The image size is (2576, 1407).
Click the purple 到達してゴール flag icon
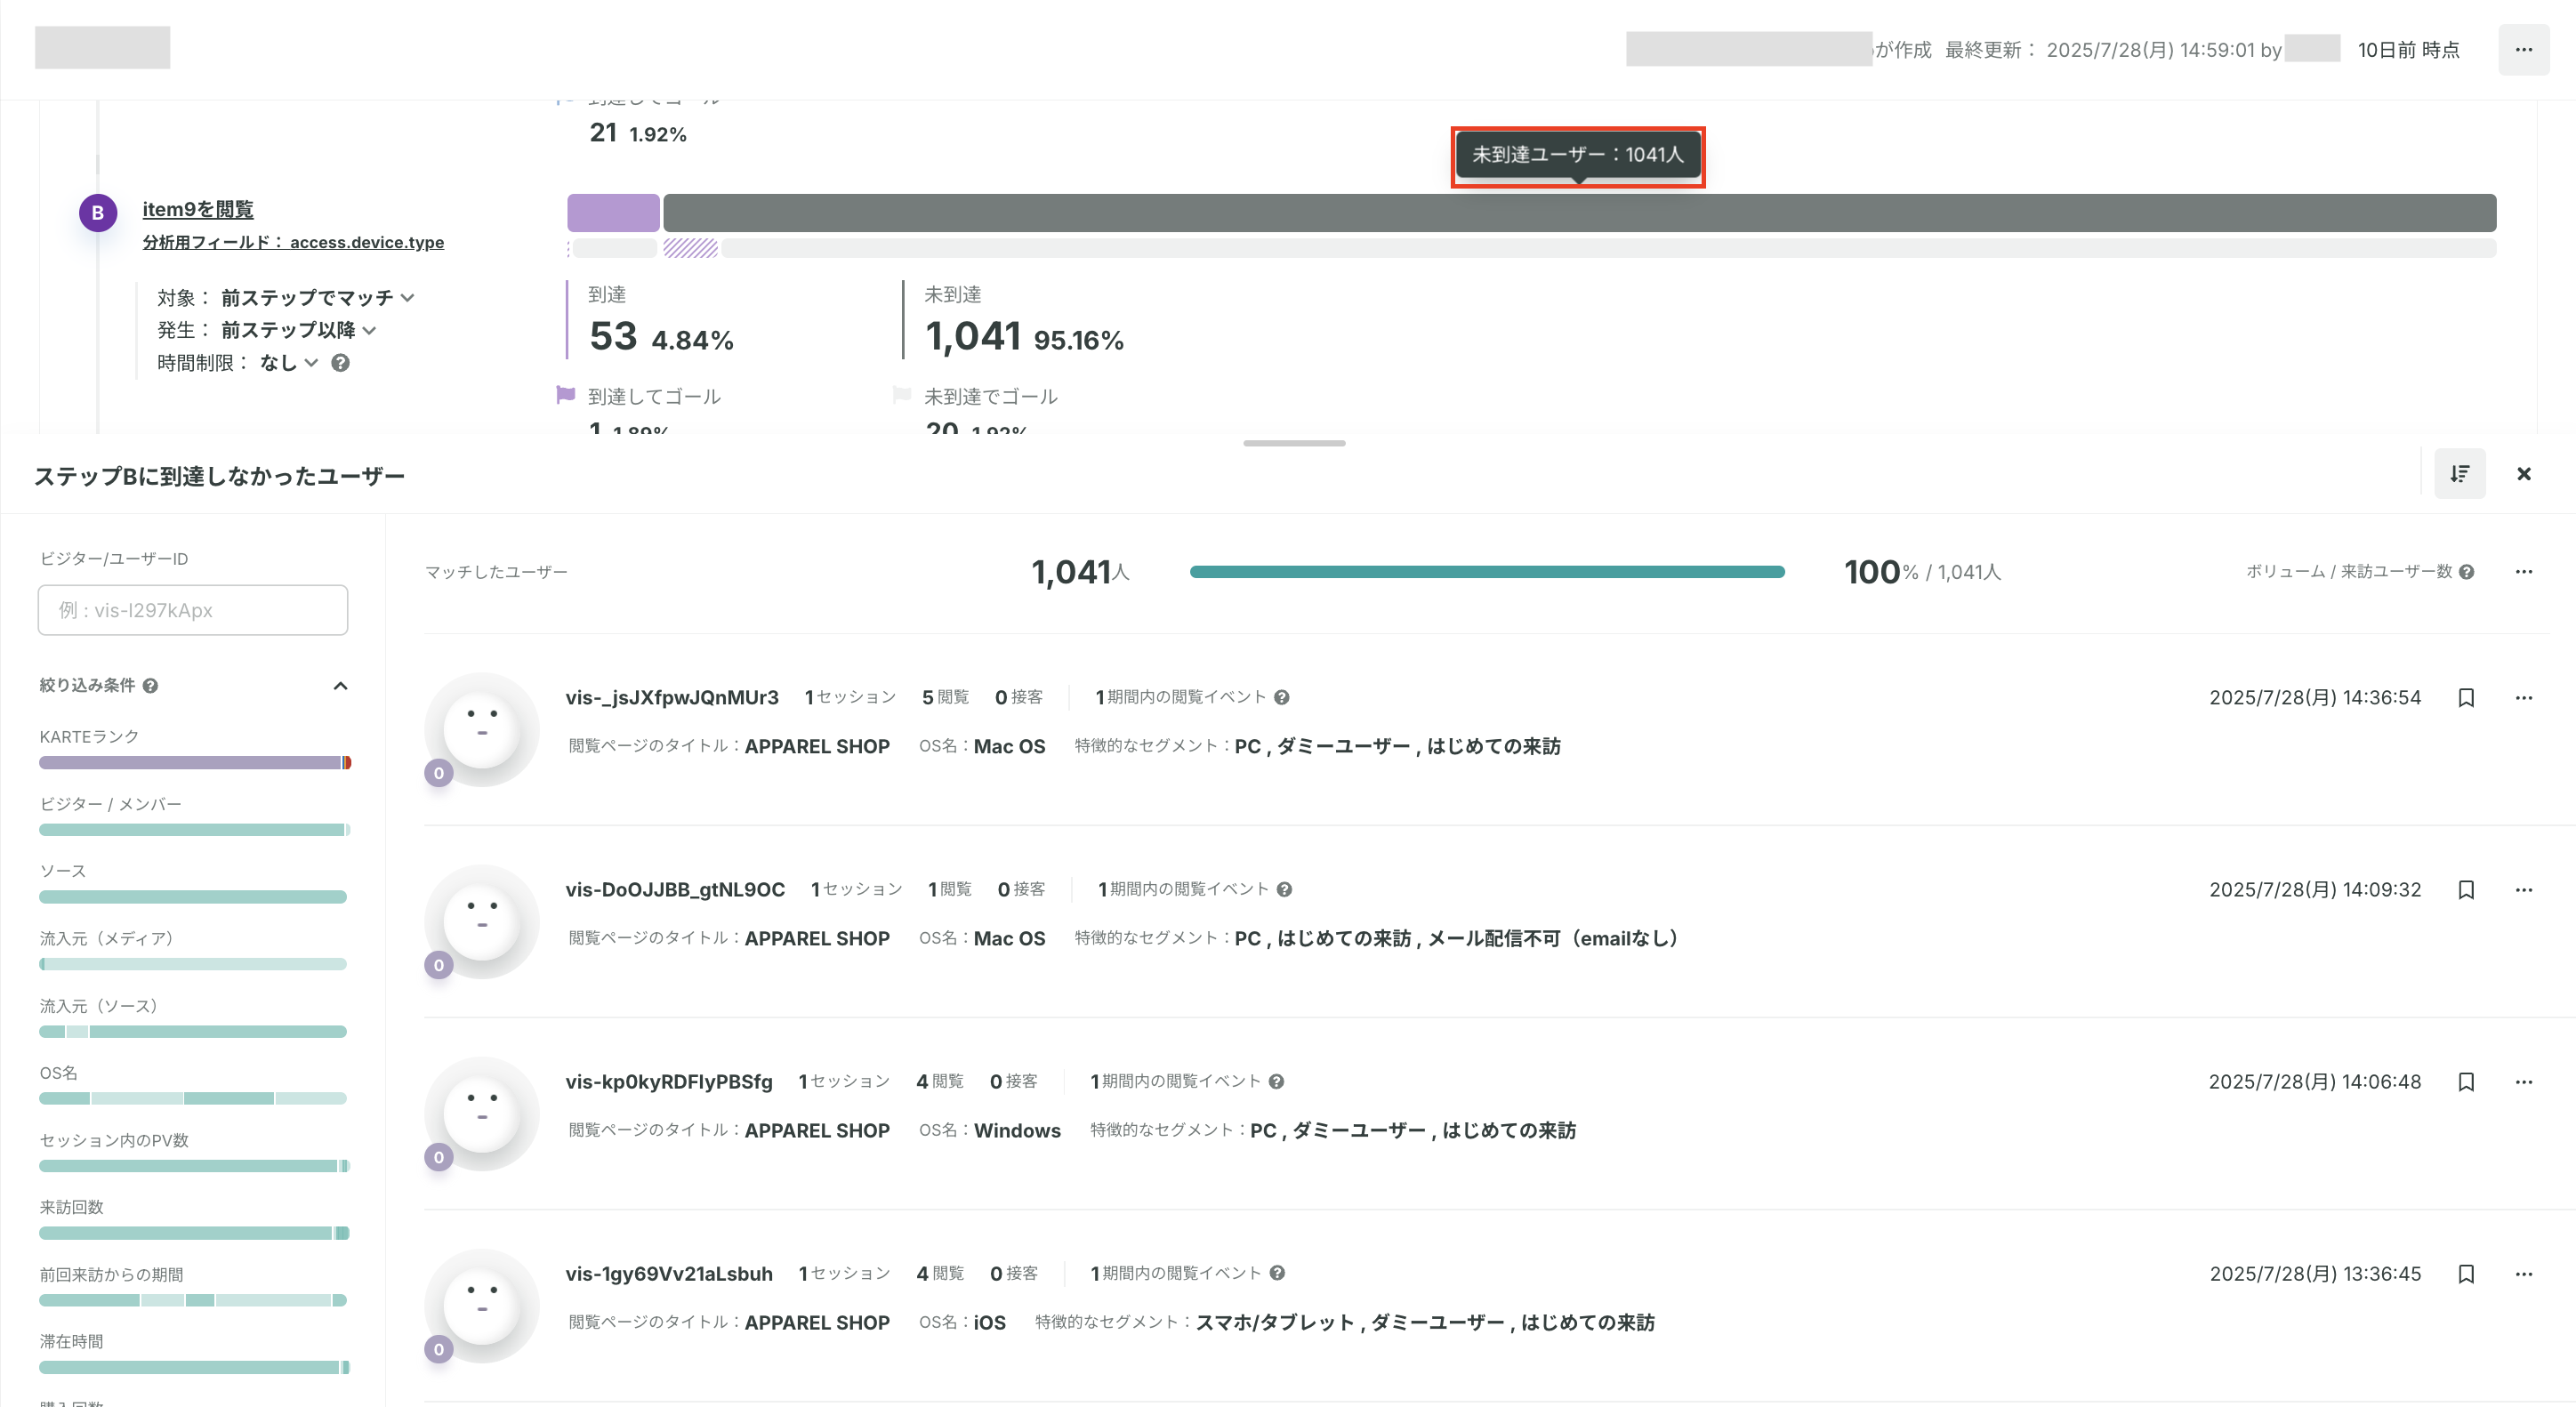[565, 395]
